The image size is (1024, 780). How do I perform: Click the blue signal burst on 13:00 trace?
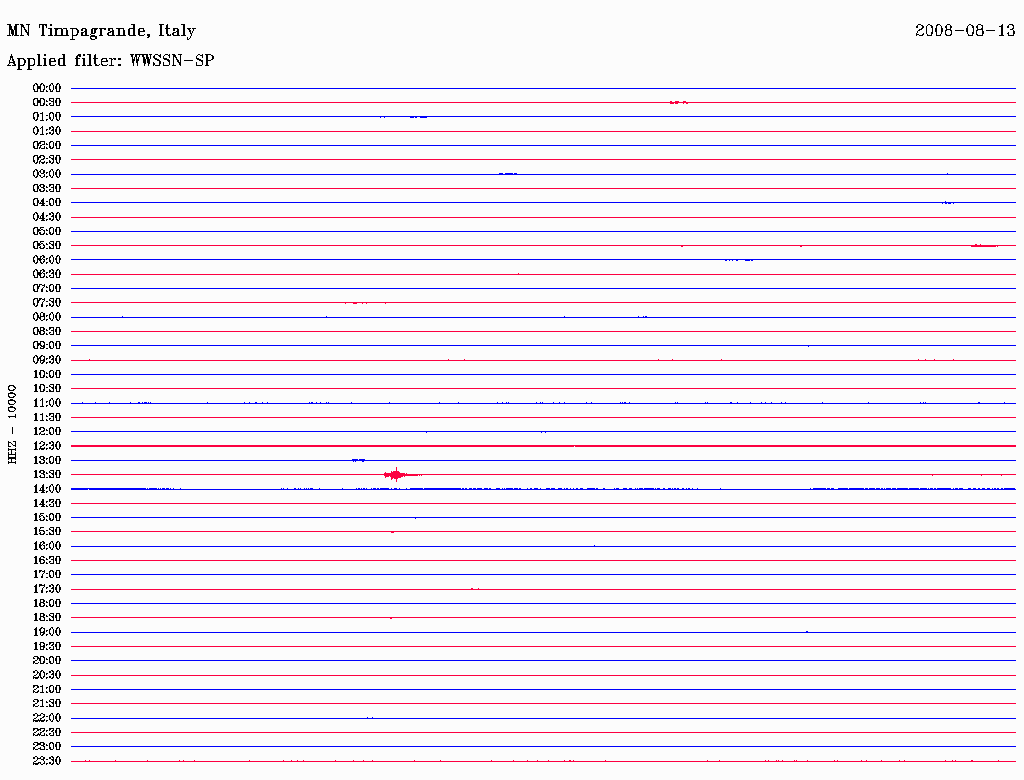point(359,460)
